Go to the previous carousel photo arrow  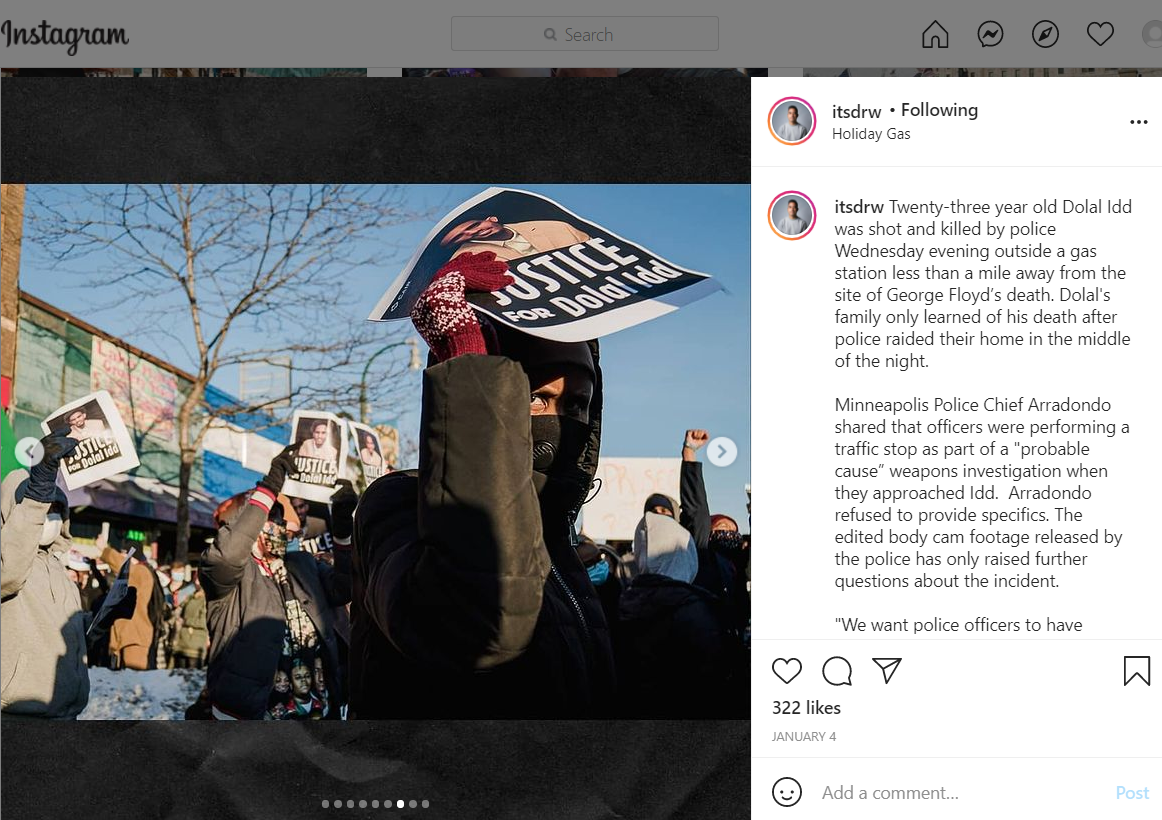29,451
